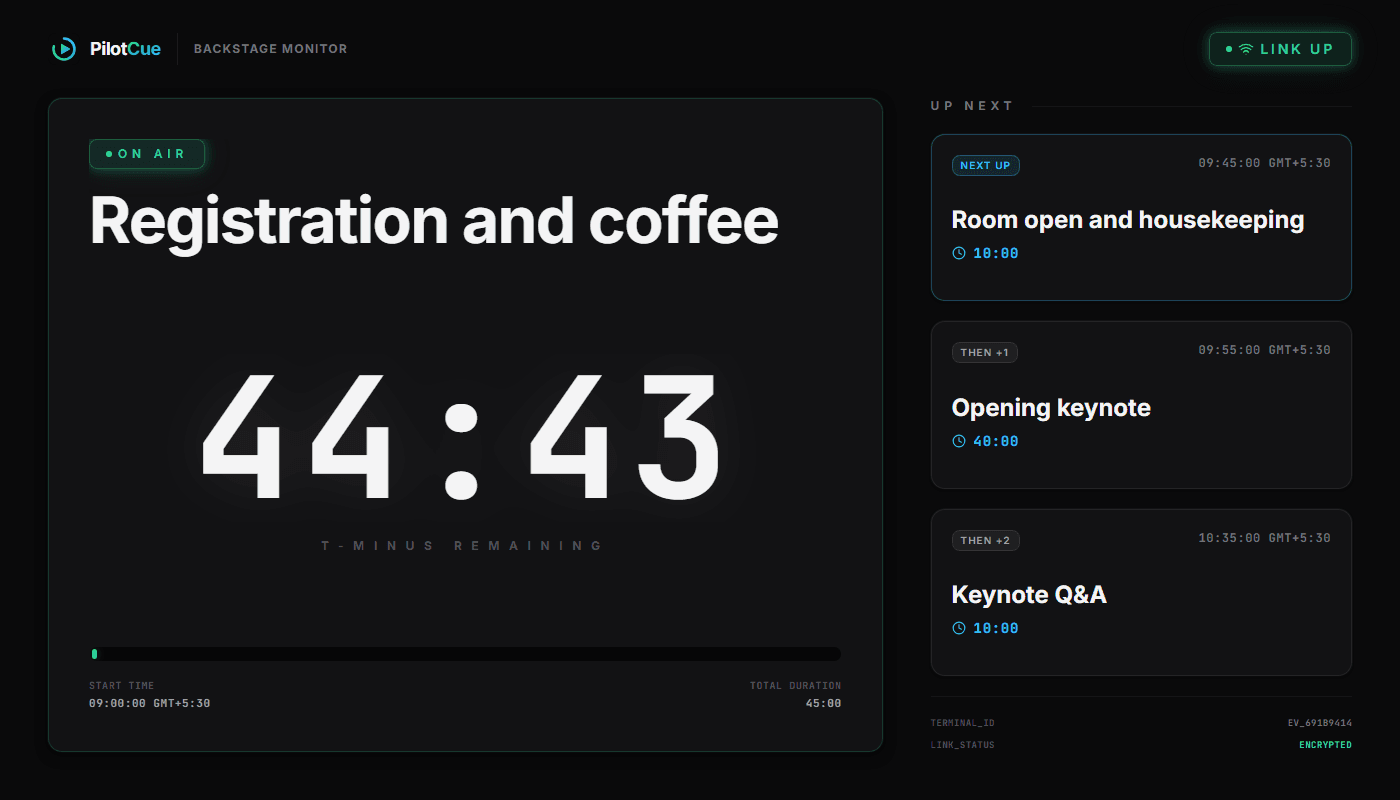Click the ENCRYPTED link status value
Viewport: 1400px width, 800px height.
[1325, 745]
